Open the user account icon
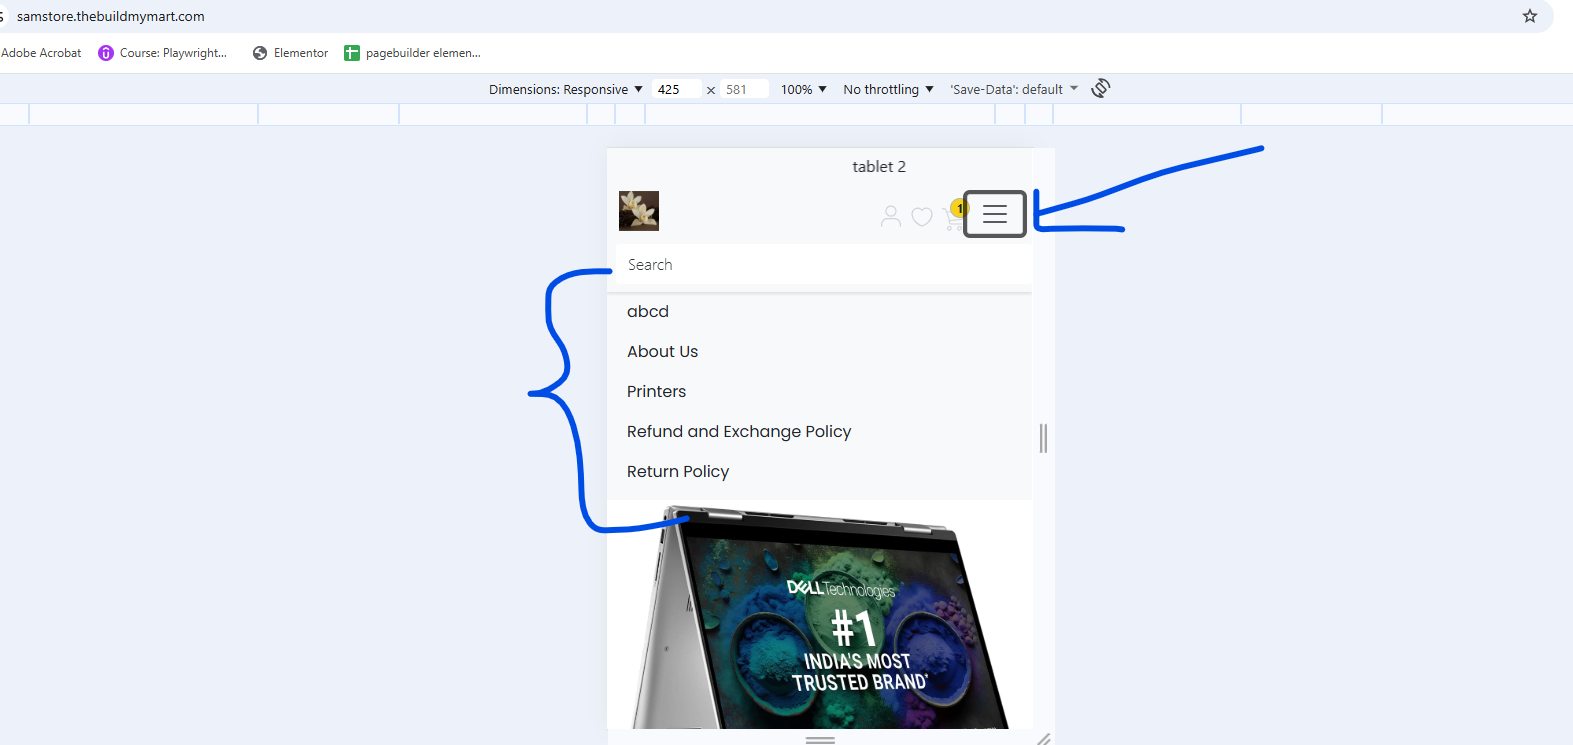This screenshot has height=745, width=1573. pos(890,216)
